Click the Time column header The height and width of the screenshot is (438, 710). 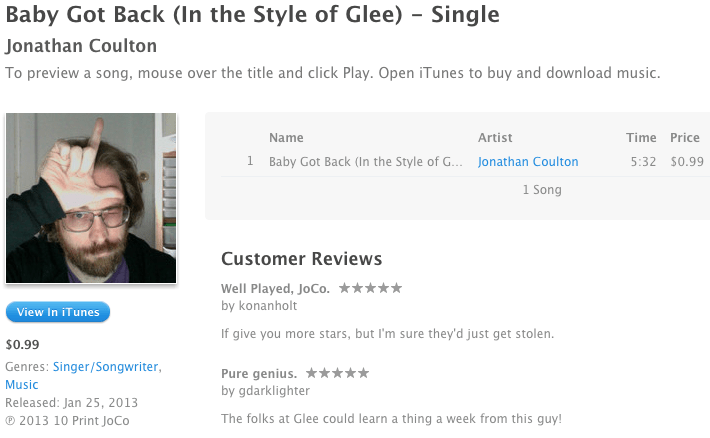coord(641,138)
